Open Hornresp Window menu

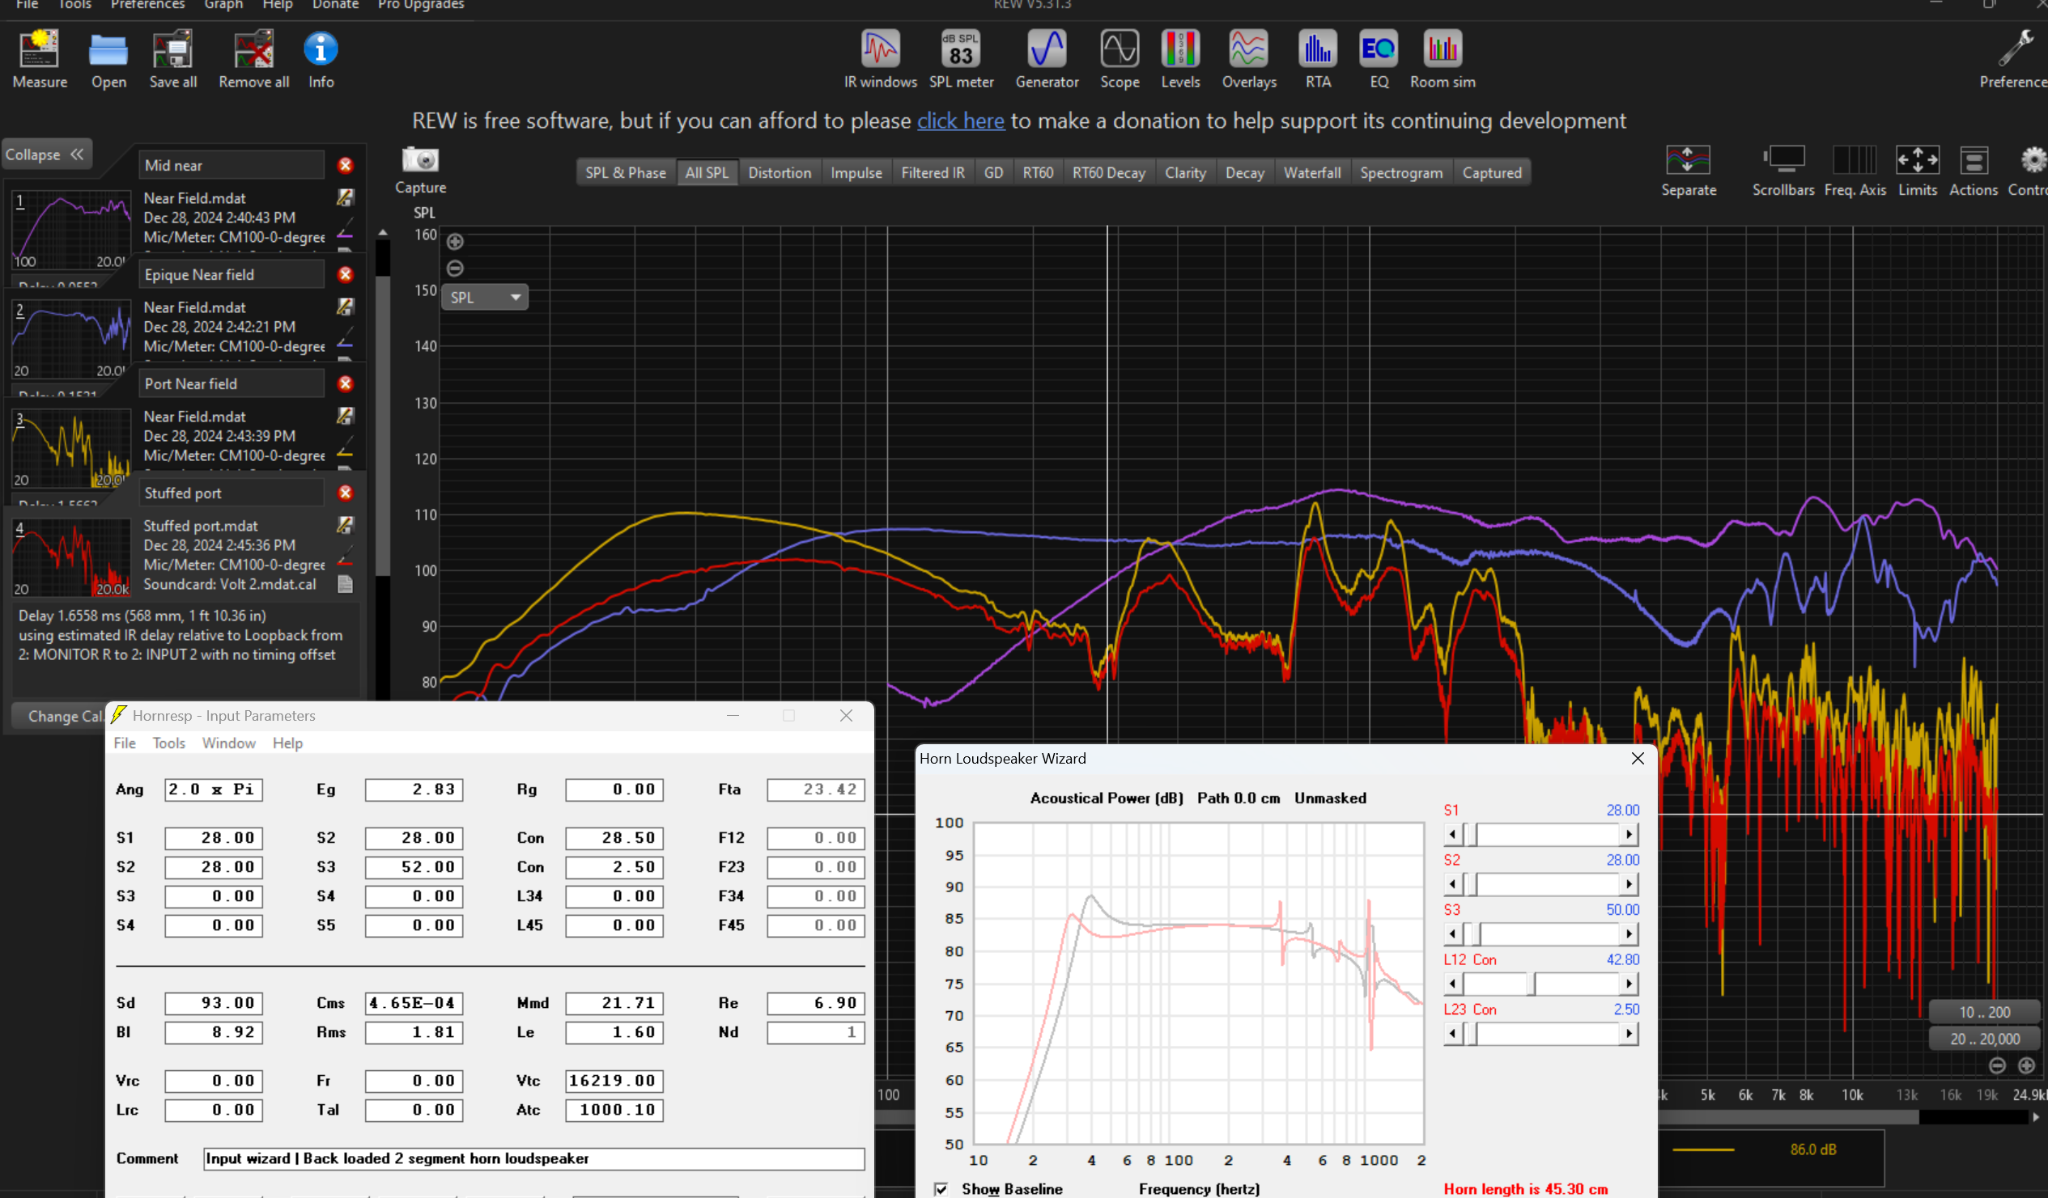coord(228,743)
